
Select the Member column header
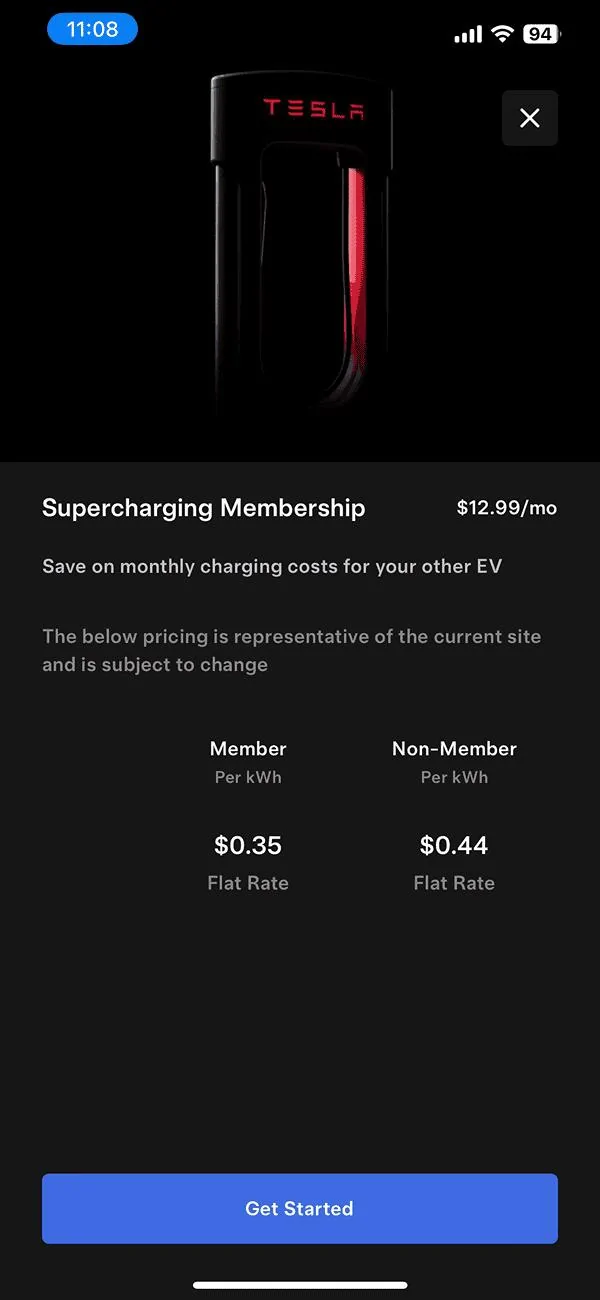click(248, 749)
